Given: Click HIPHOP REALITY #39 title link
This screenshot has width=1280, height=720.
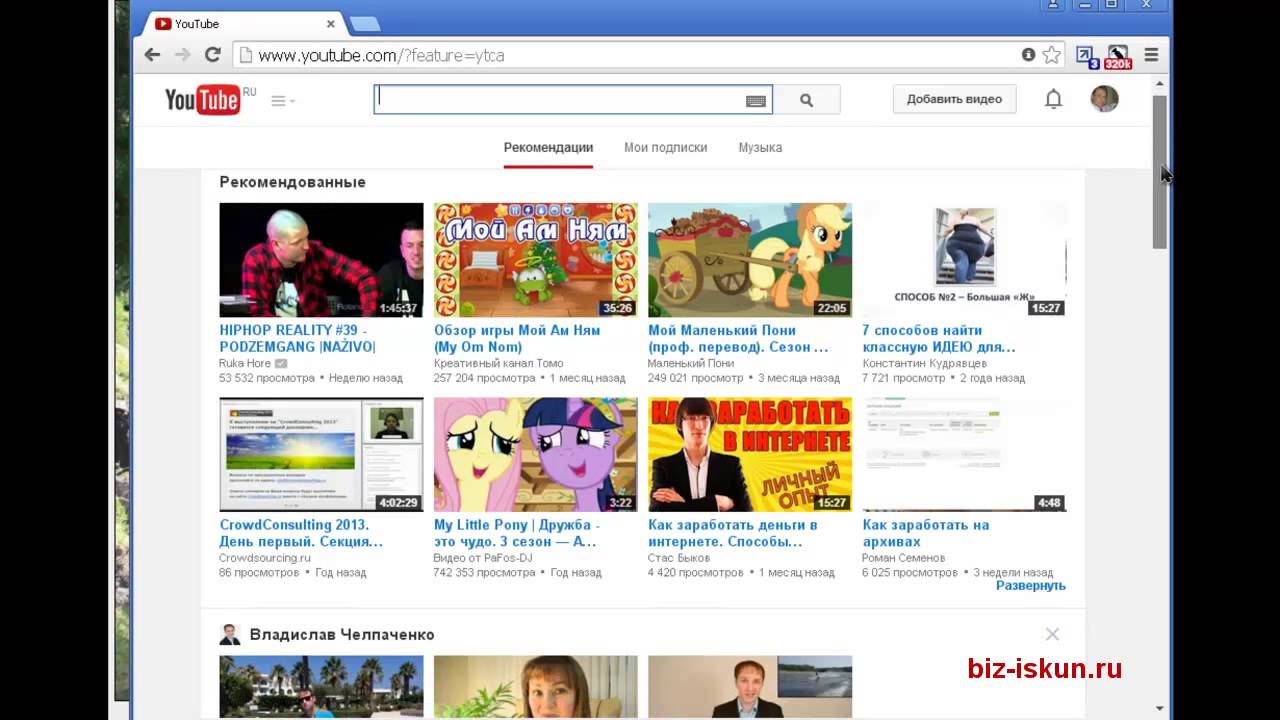Looking at the screenshot, I should click(297, 338).
